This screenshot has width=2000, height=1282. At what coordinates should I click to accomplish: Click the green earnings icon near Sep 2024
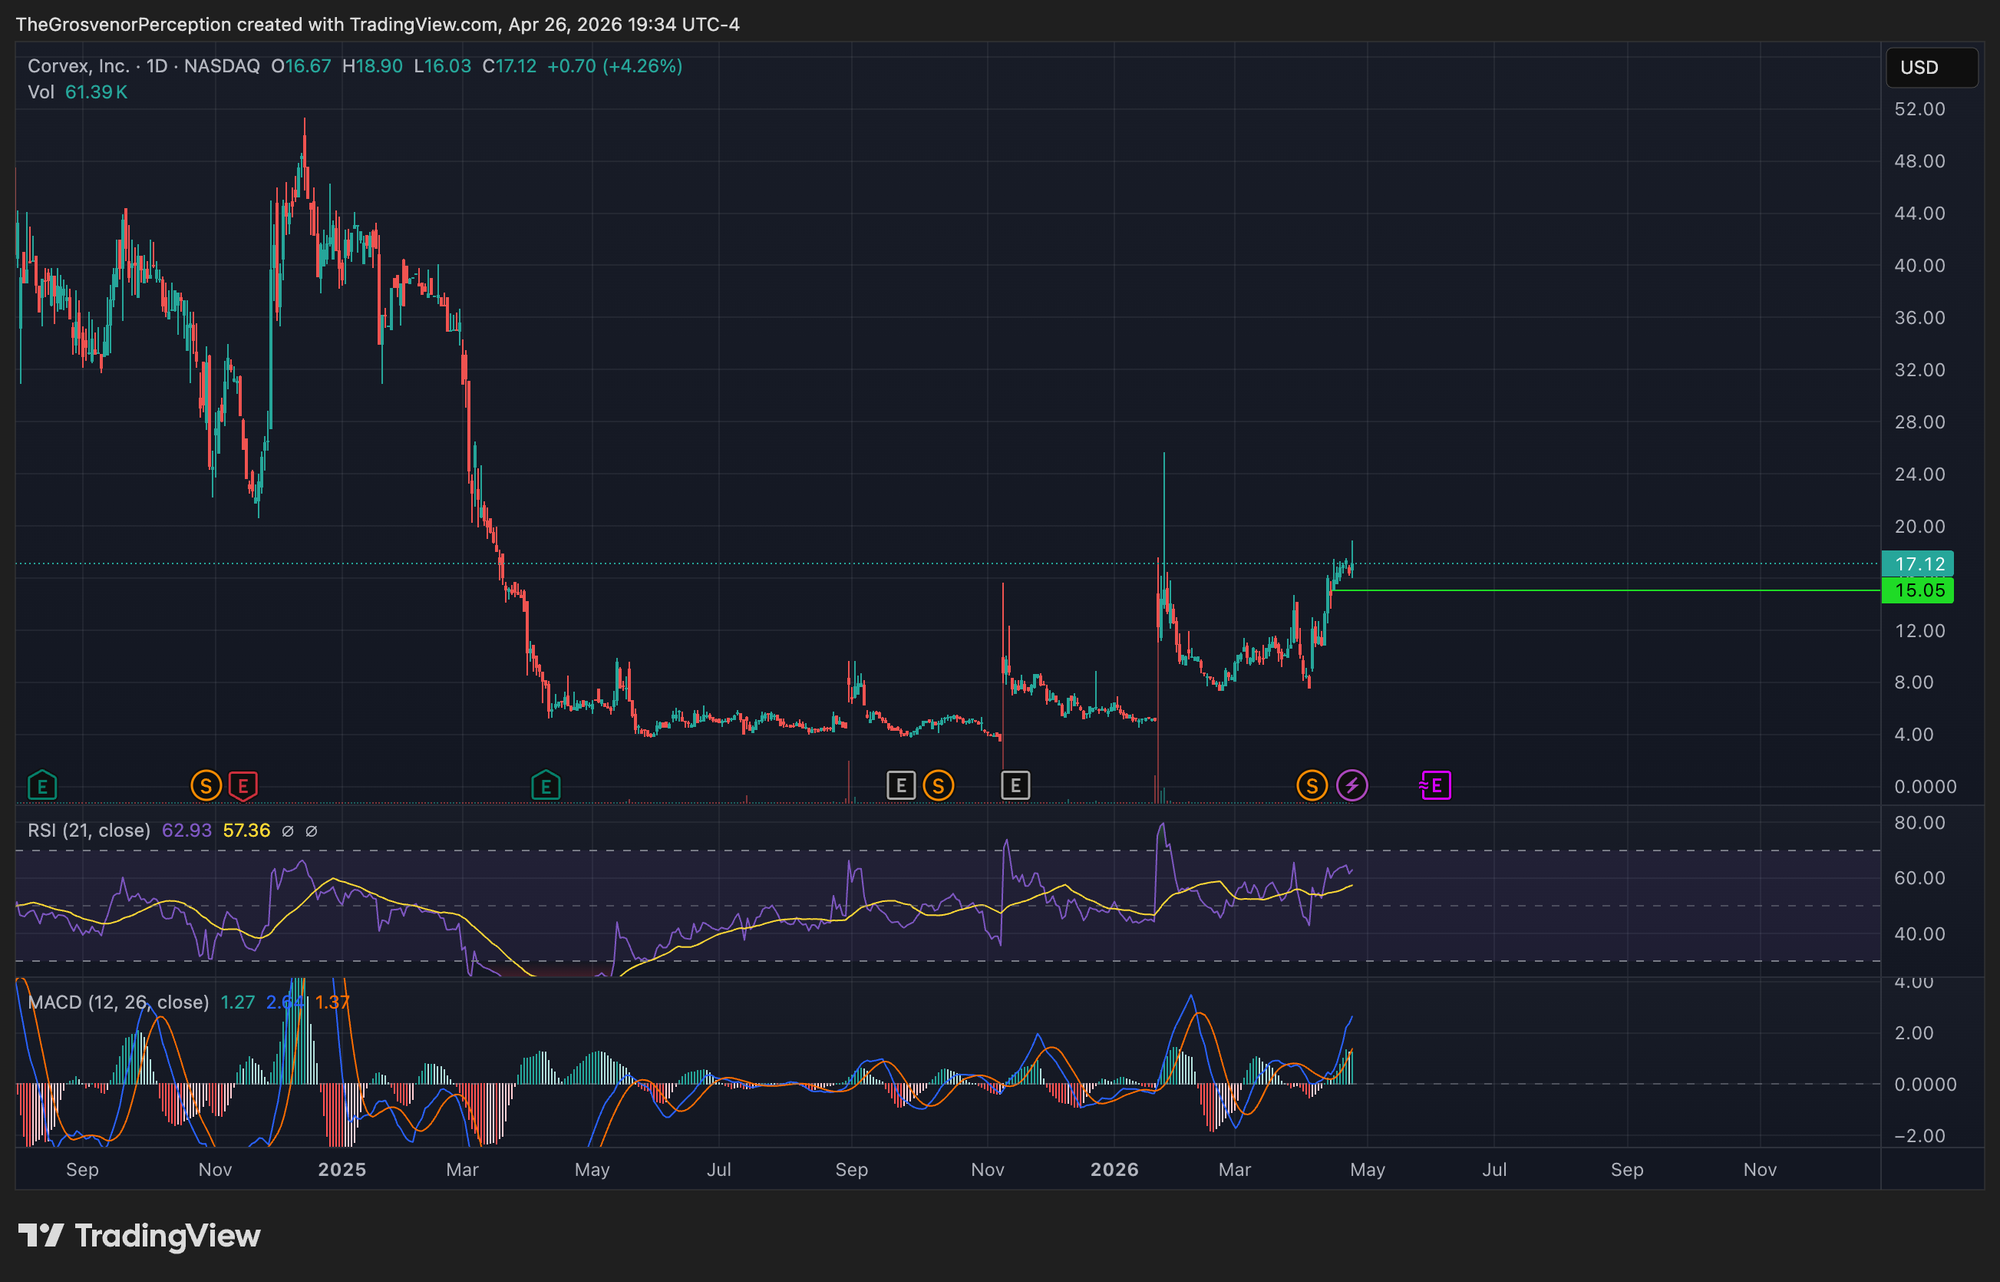pos(42,786)
